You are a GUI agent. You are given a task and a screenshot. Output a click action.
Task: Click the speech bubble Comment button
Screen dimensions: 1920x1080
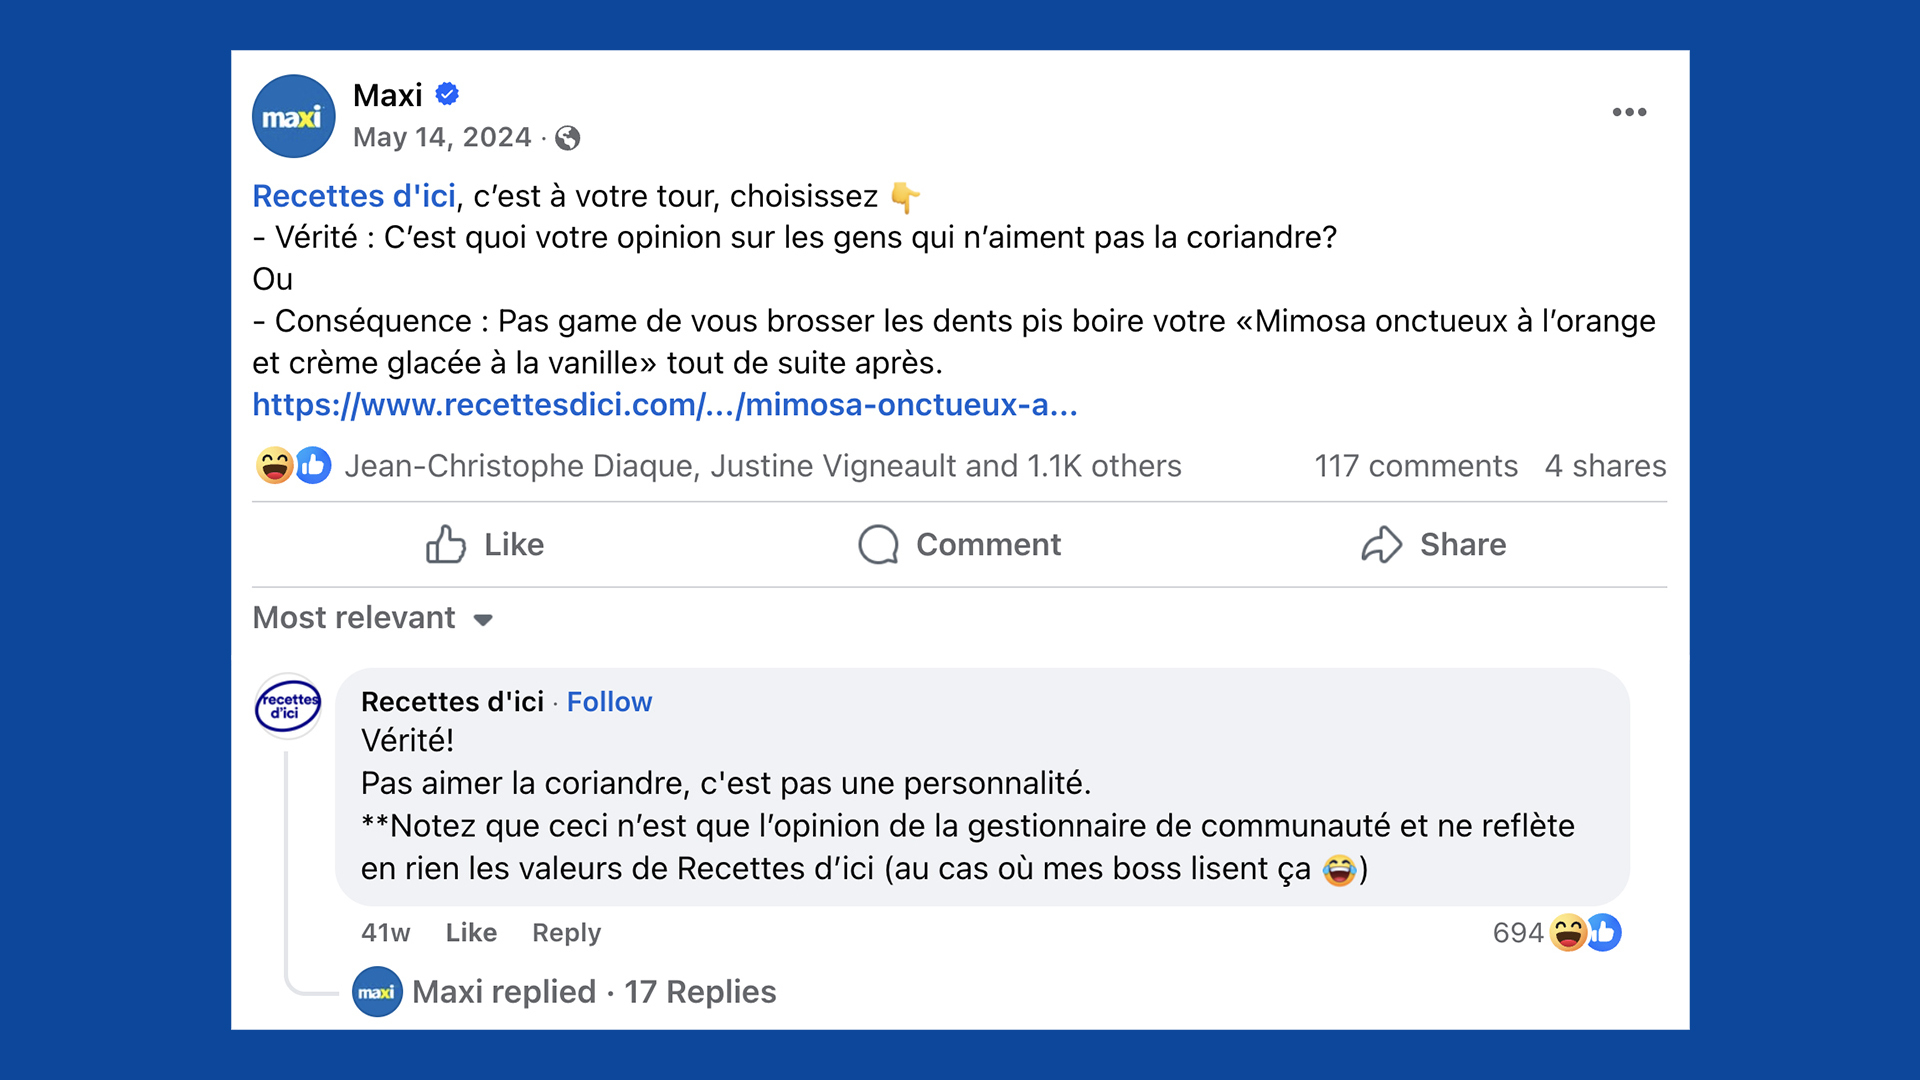[x=960, y=544]
